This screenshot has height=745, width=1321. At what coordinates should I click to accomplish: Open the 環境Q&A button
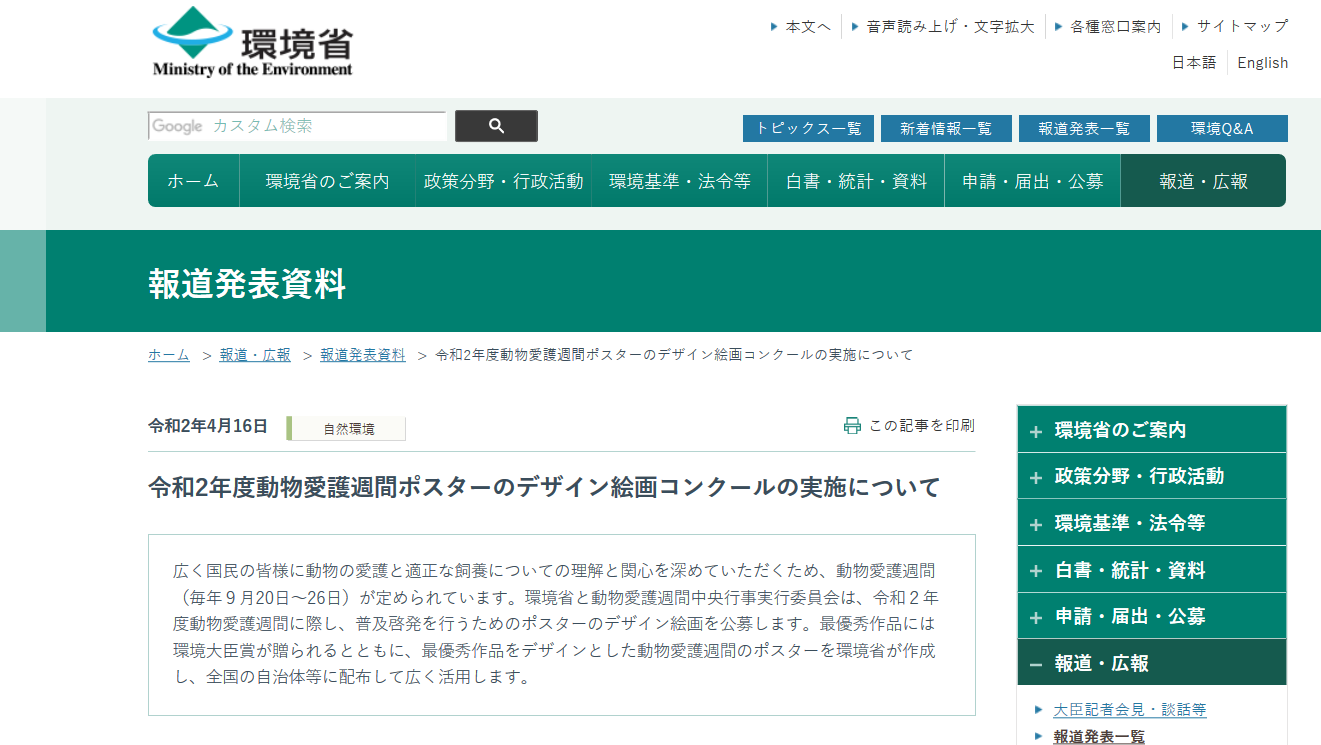(1221, 129)
